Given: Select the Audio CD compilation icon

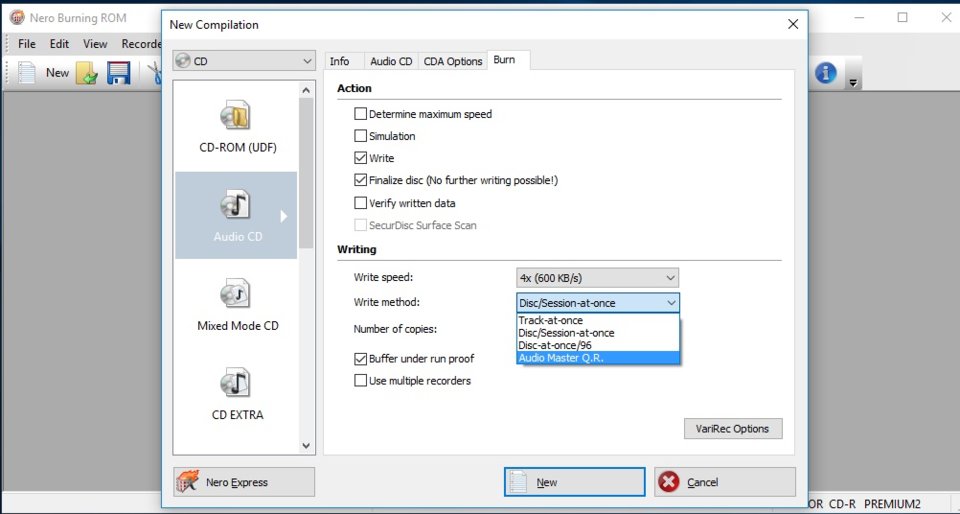Looking at the screenshot, I should (x=235, y=204).
